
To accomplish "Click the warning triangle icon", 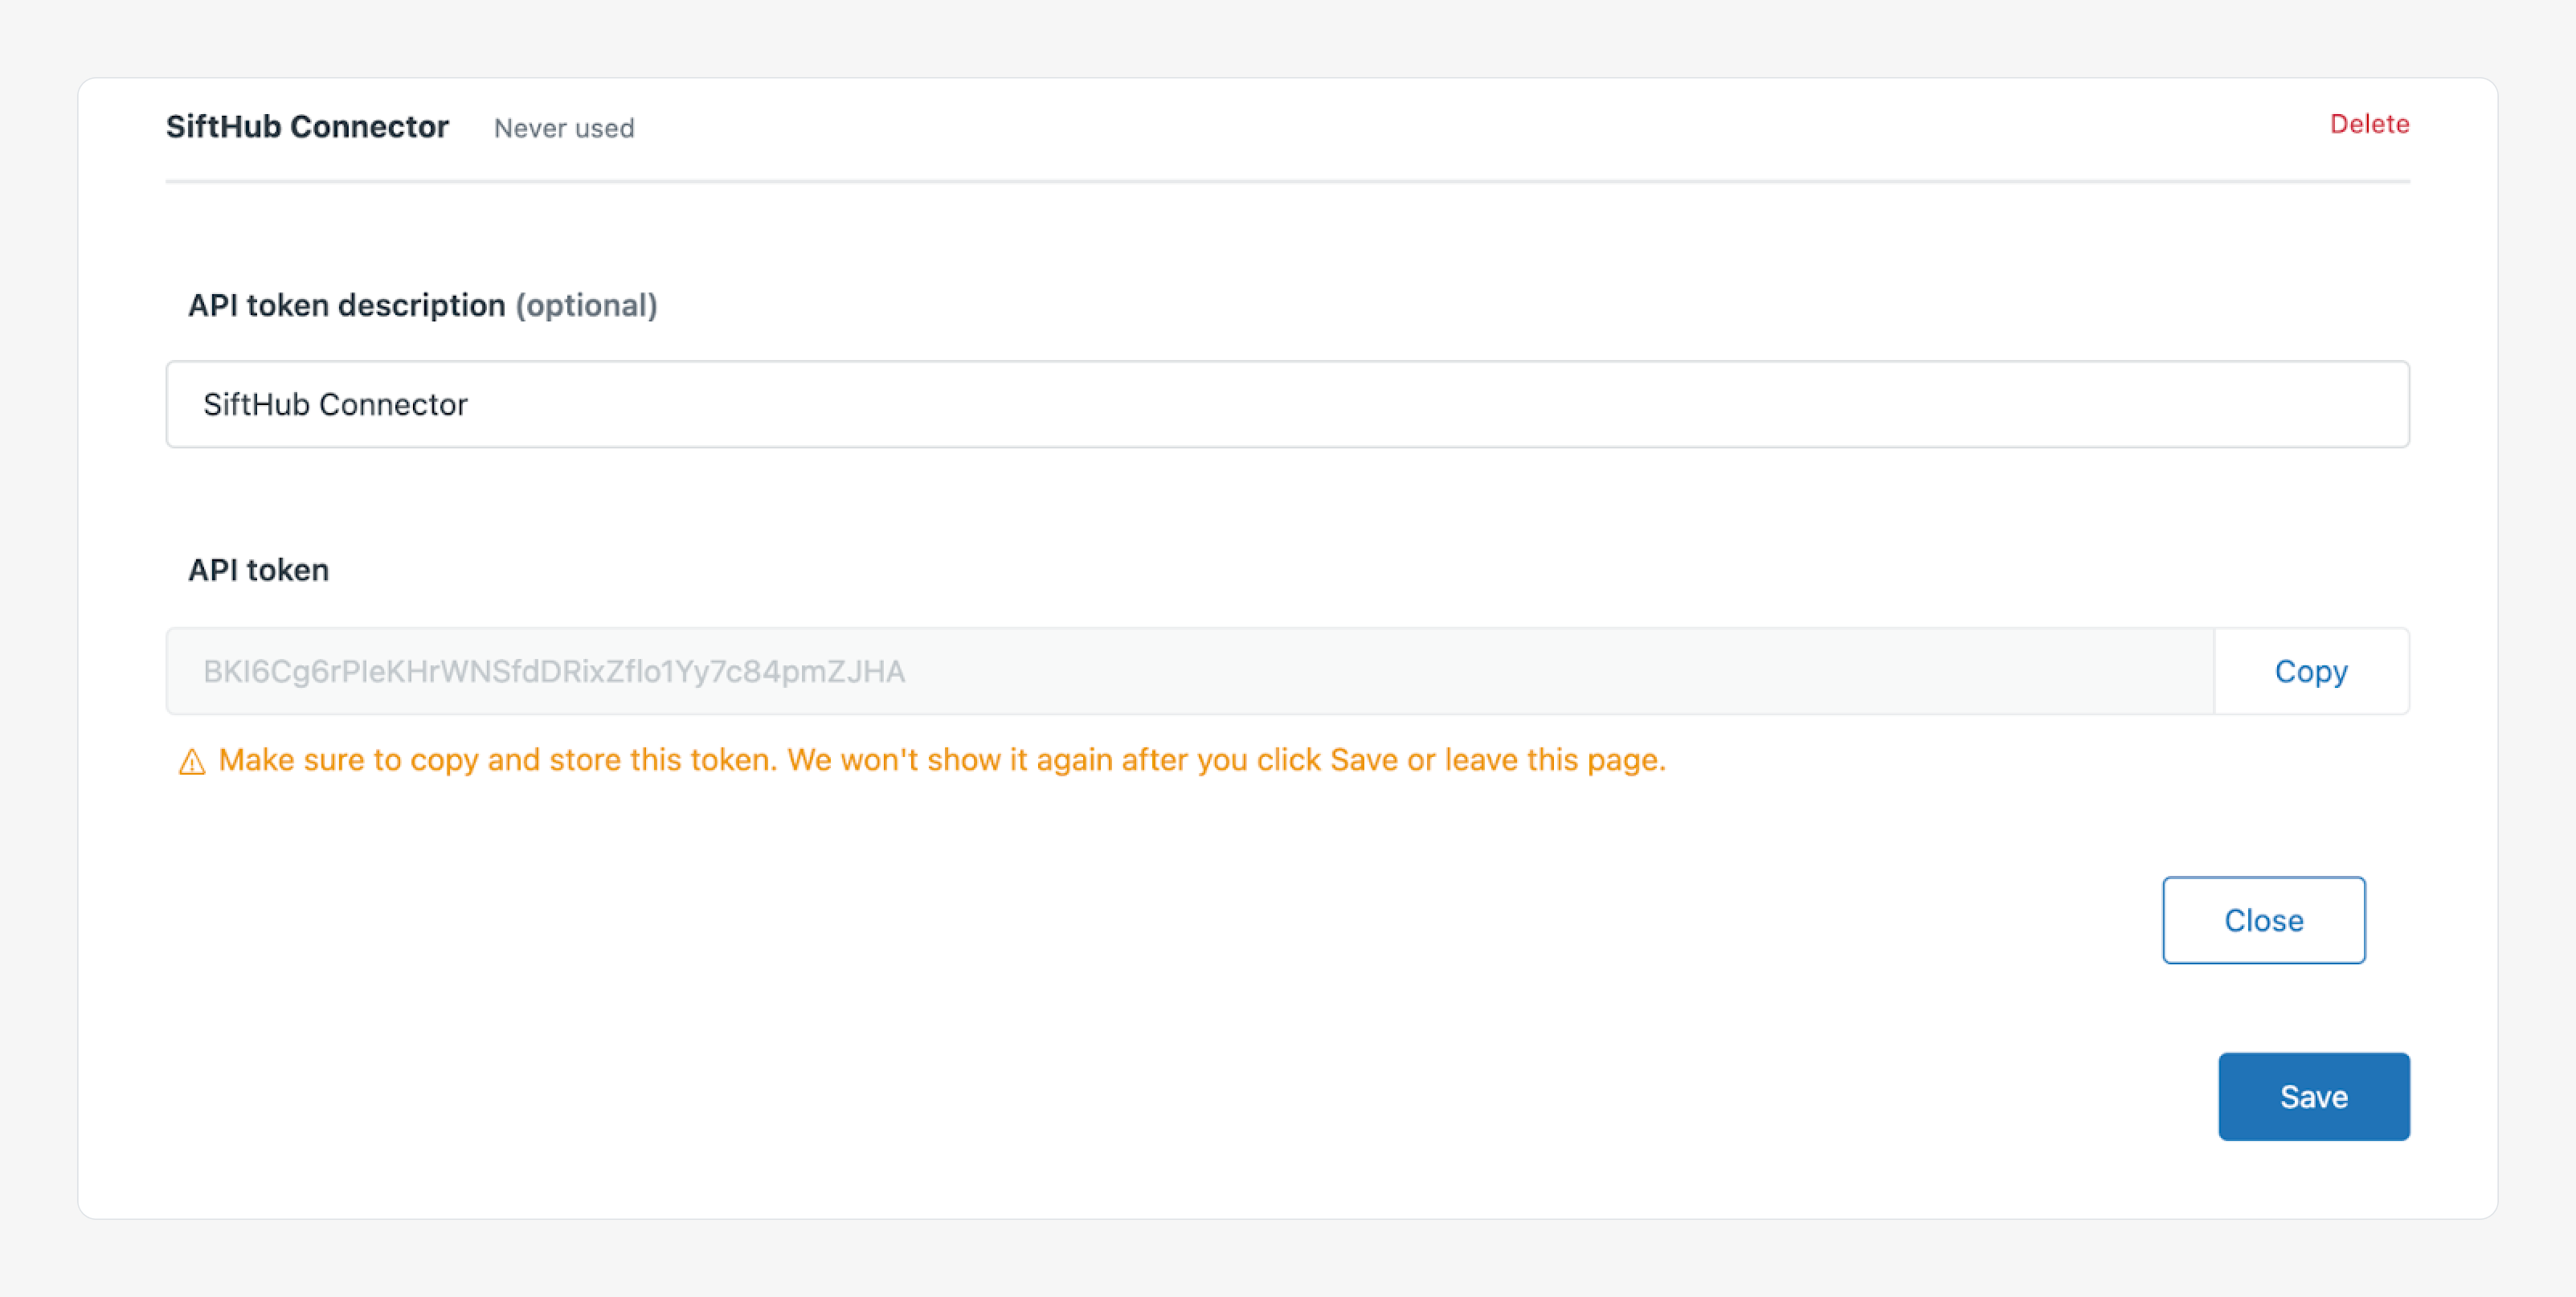I will [191, 762].
